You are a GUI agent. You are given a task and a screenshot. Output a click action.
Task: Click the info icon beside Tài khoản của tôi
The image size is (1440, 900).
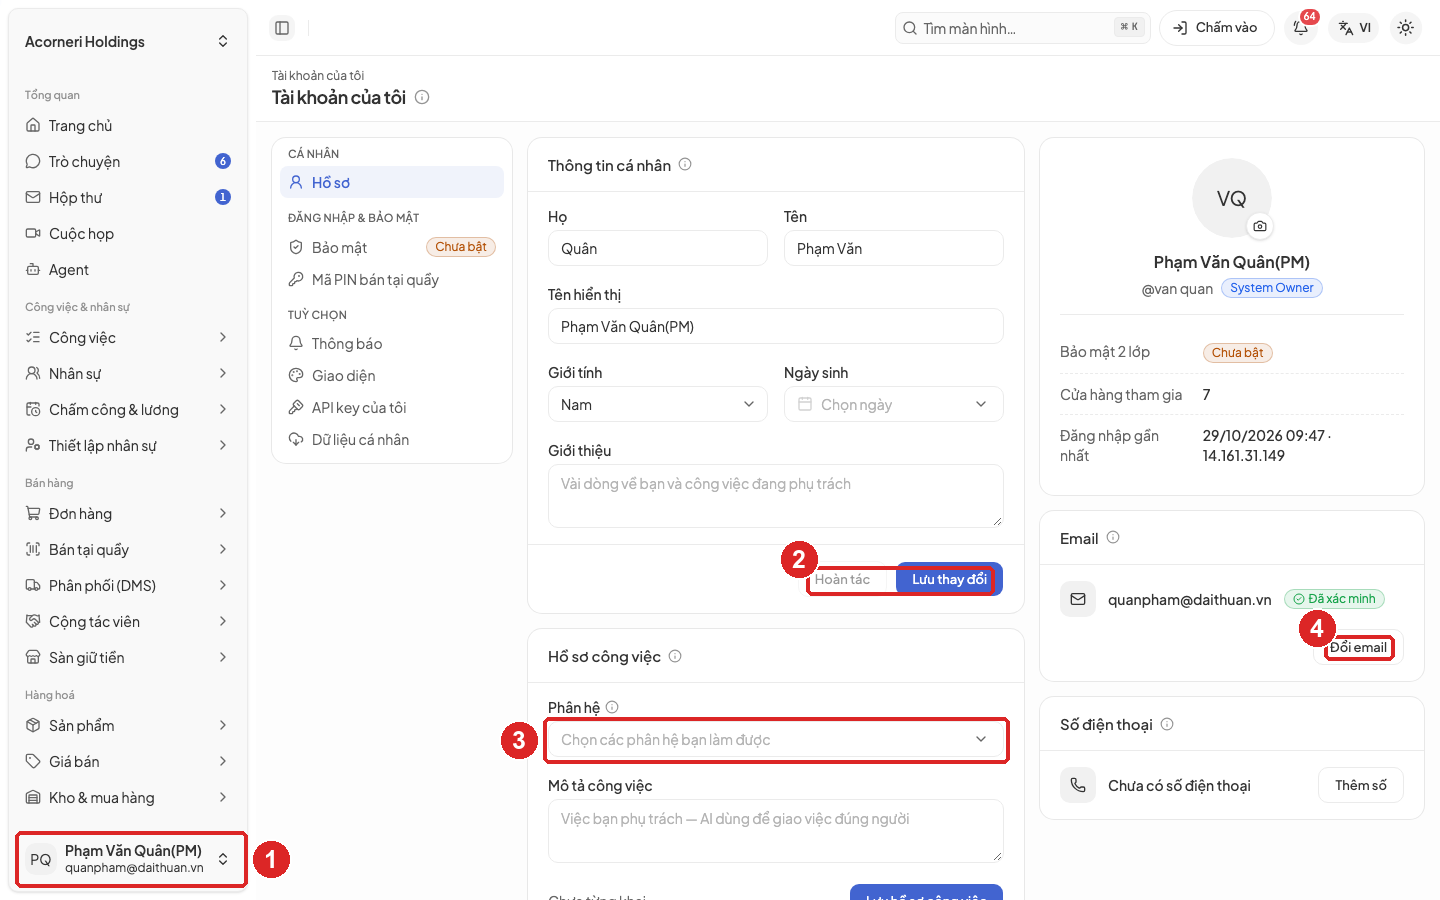pyautogui.click(x=422, y=97)
